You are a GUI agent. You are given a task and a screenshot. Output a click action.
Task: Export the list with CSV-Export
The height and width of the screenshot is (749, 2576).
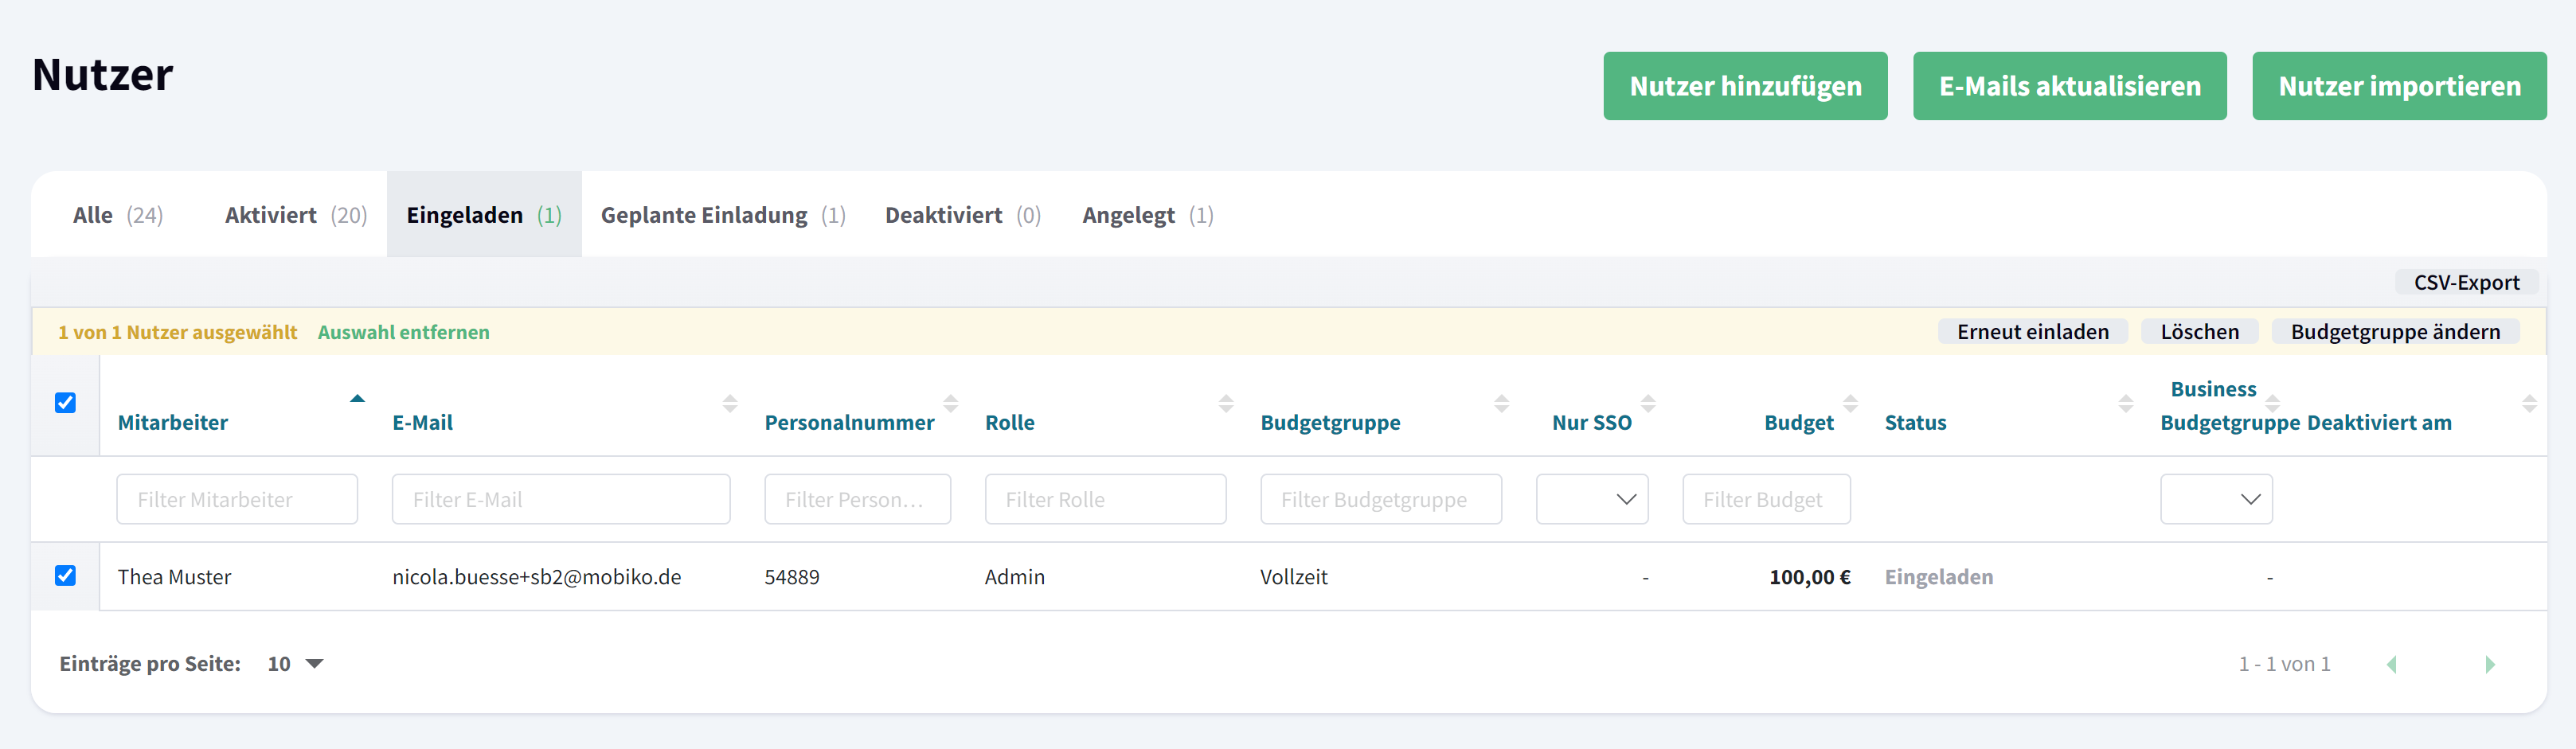coord(2466,283)
